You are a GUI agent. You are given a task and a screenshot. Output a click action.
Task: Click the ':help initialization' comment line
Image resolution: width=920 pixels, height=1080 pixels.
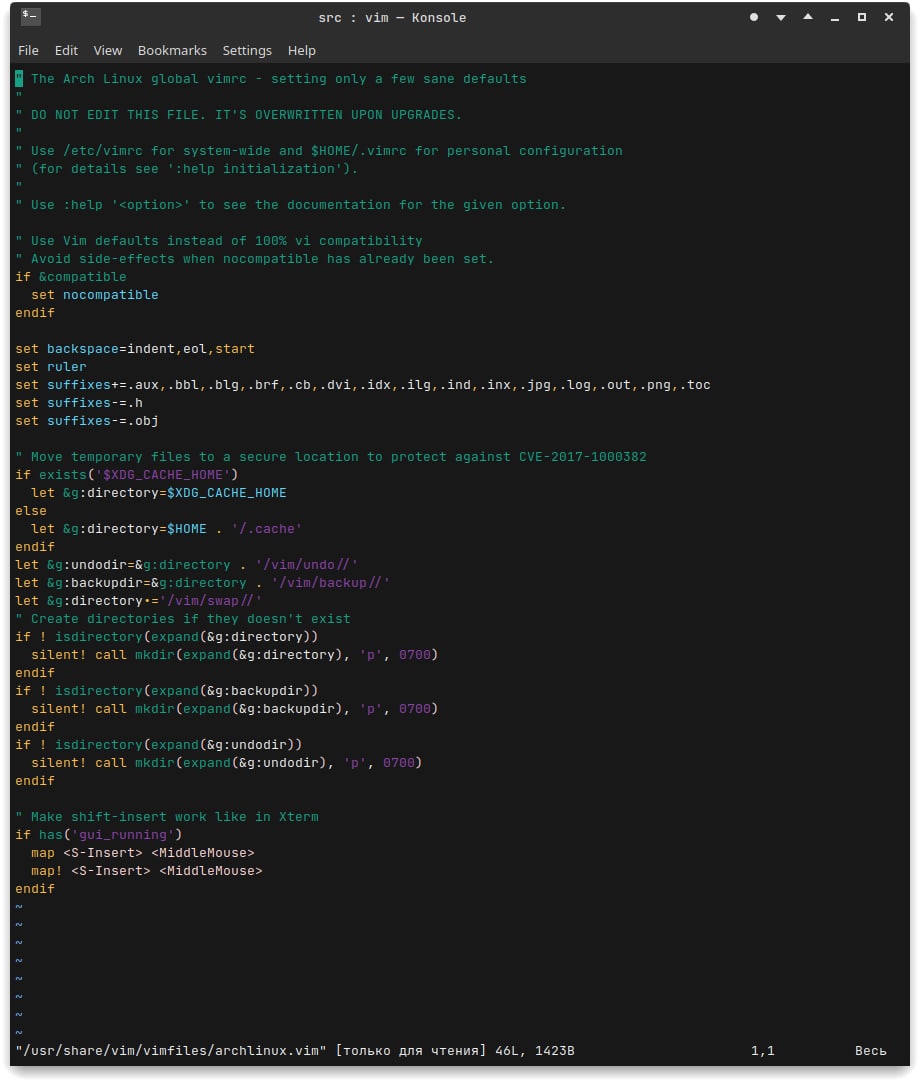pos(187,169)
